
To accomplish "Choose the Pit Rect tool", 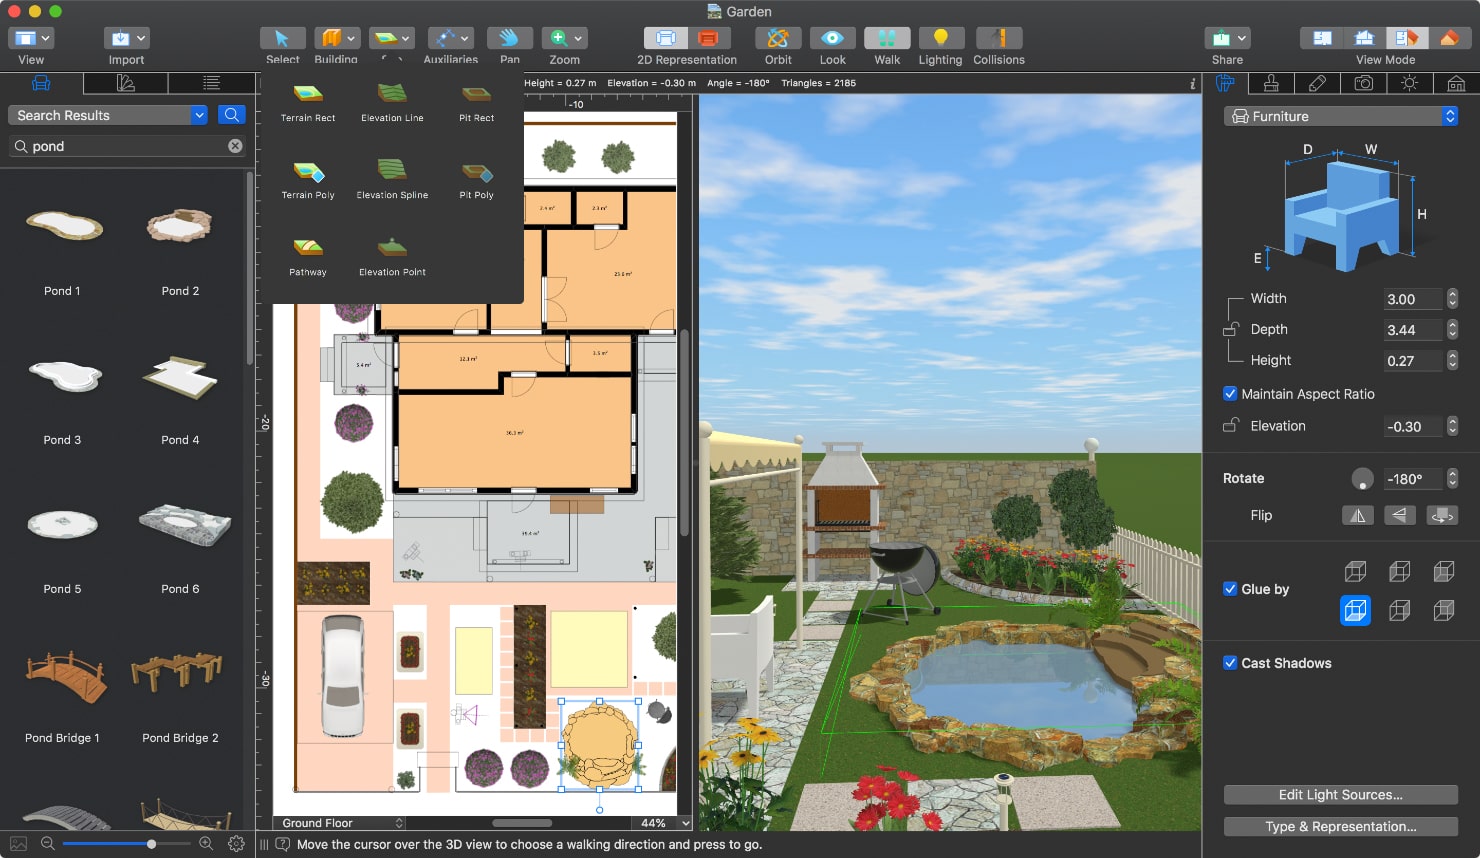I will pos(476,103).
